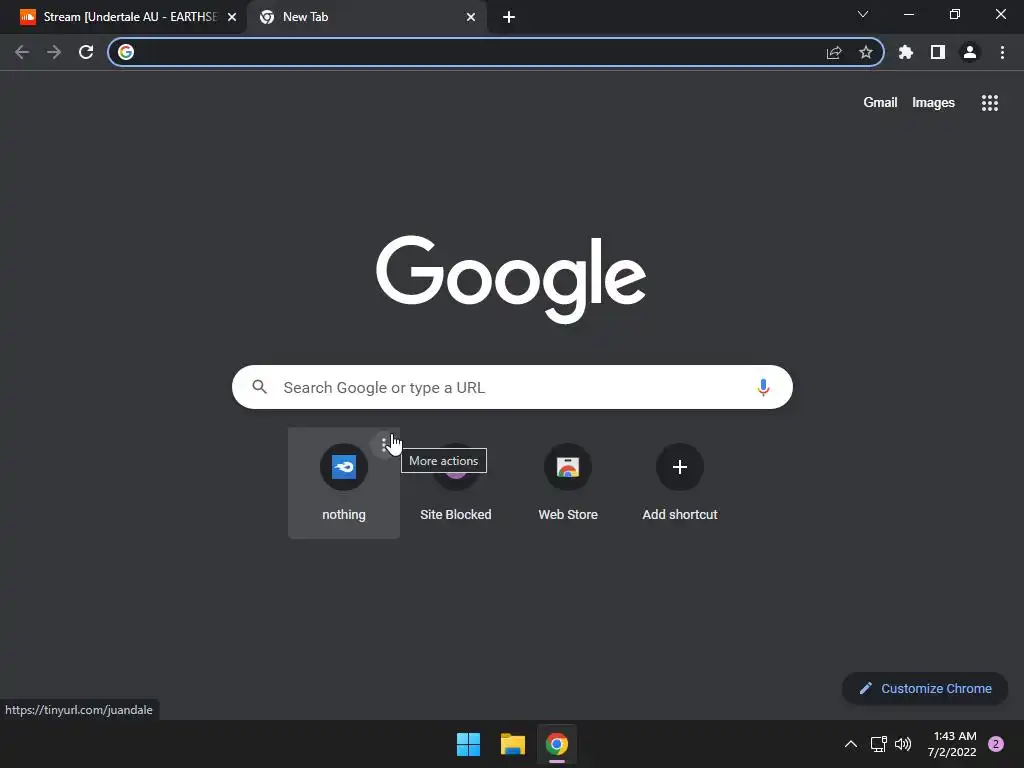Click the Google logo

(511, 279)
